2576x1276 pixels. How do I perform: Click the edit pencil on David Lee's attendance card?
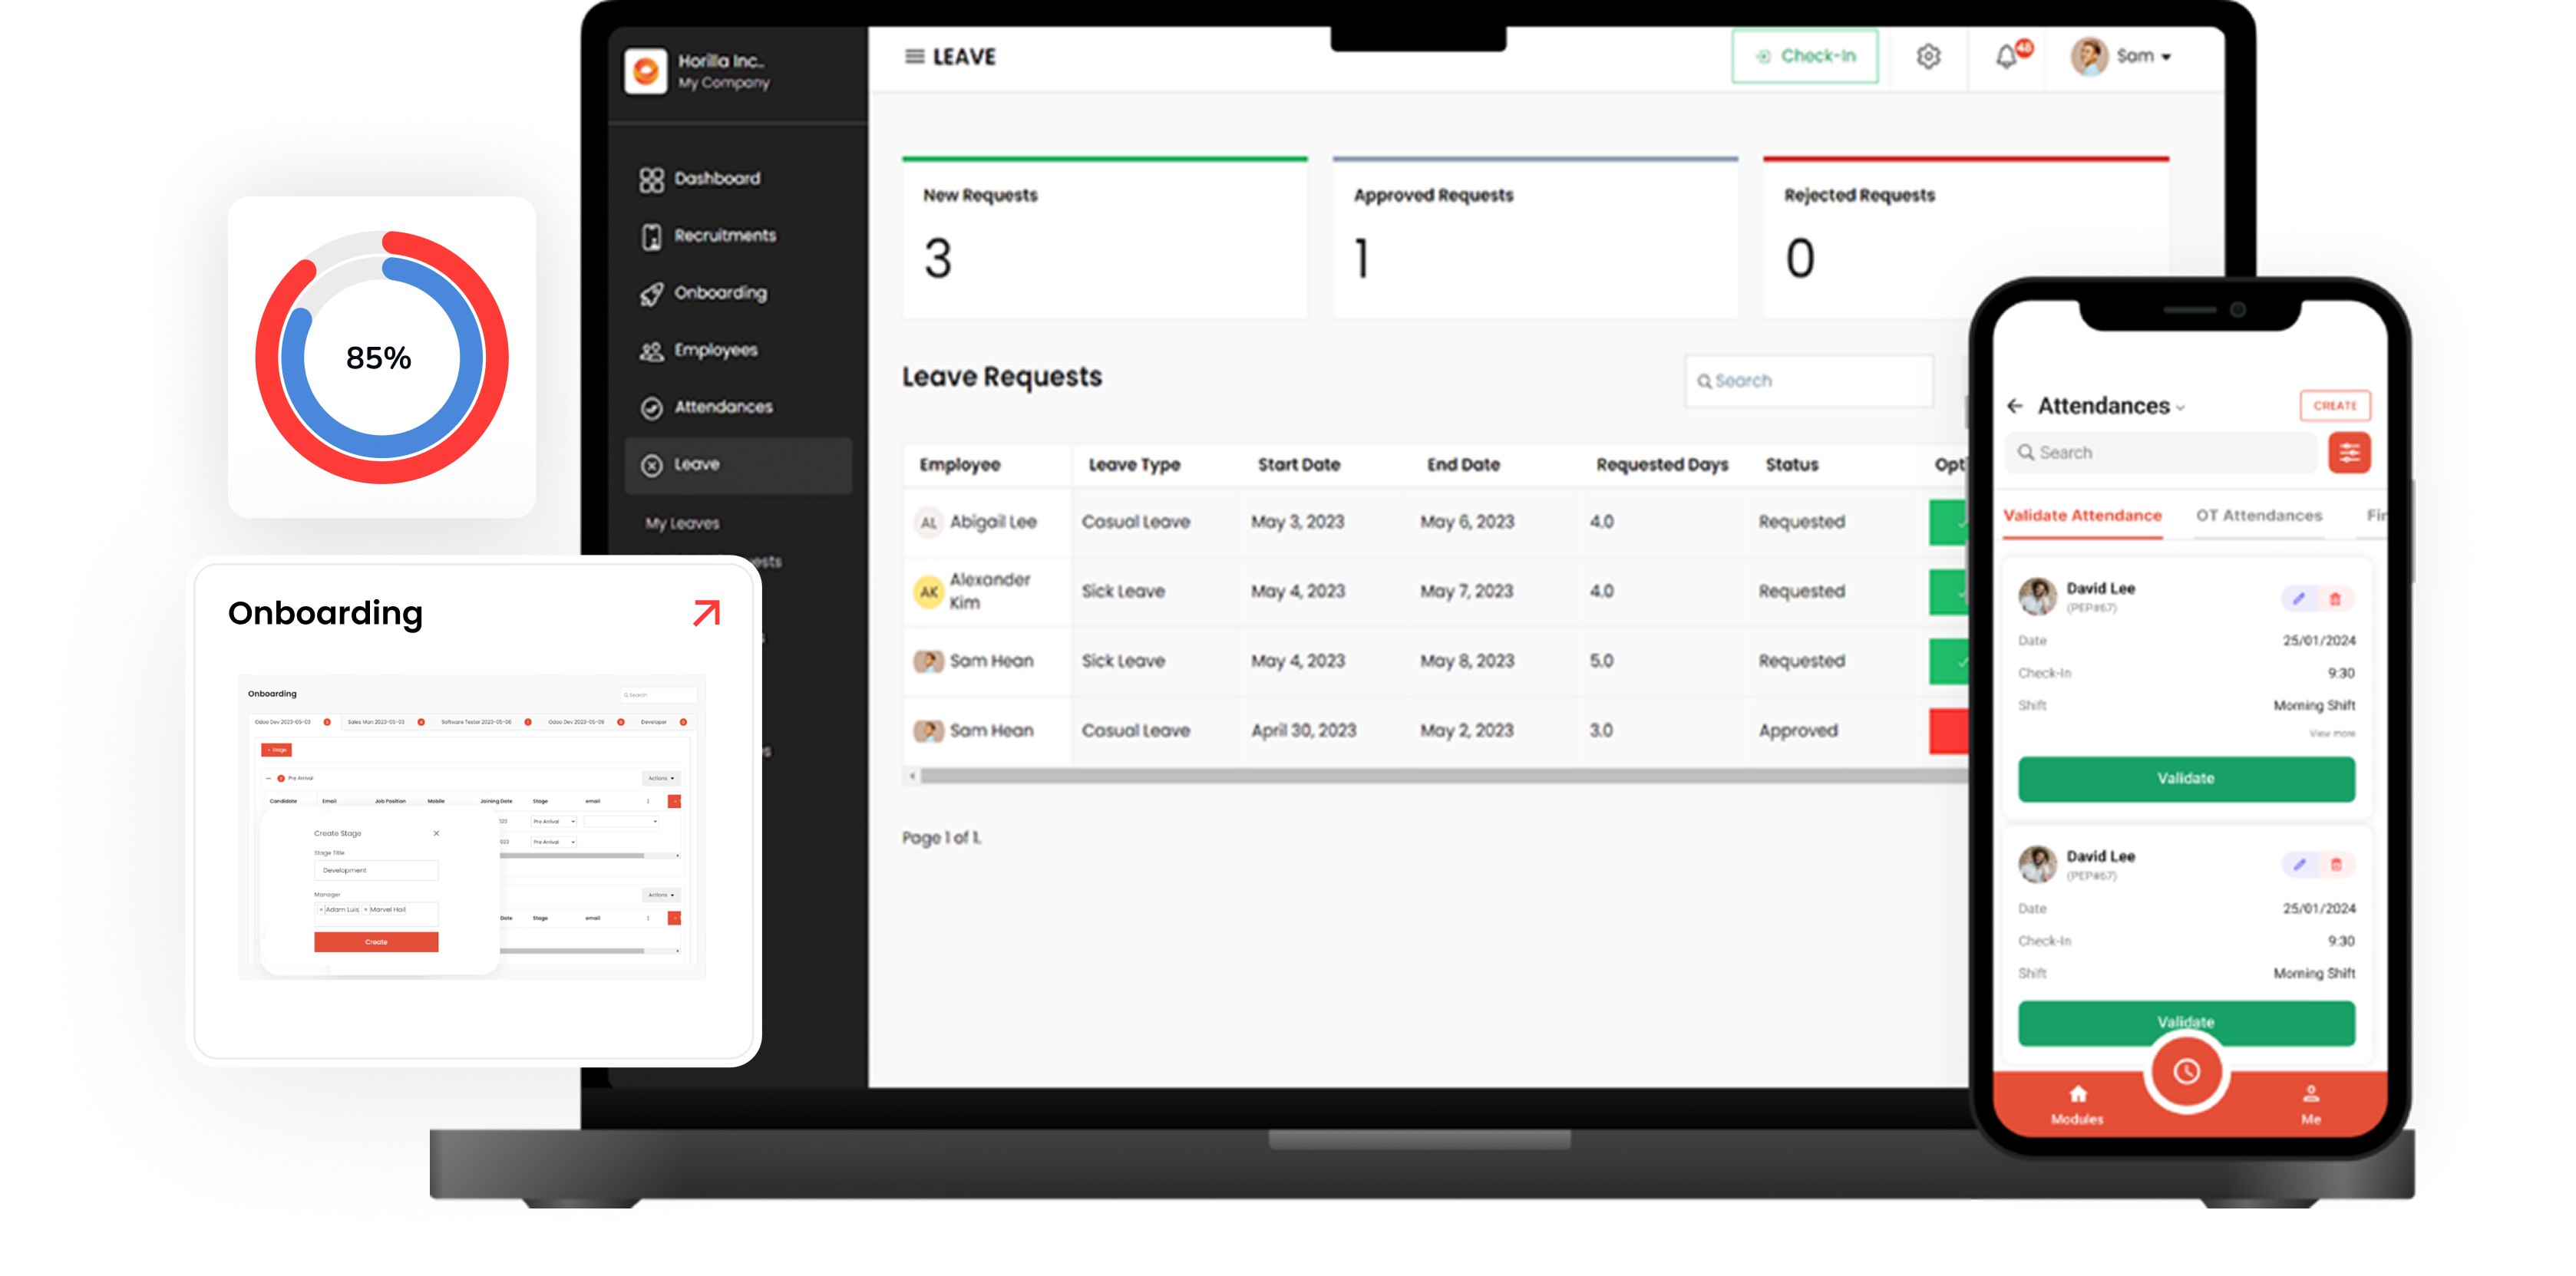[2300, 598]
